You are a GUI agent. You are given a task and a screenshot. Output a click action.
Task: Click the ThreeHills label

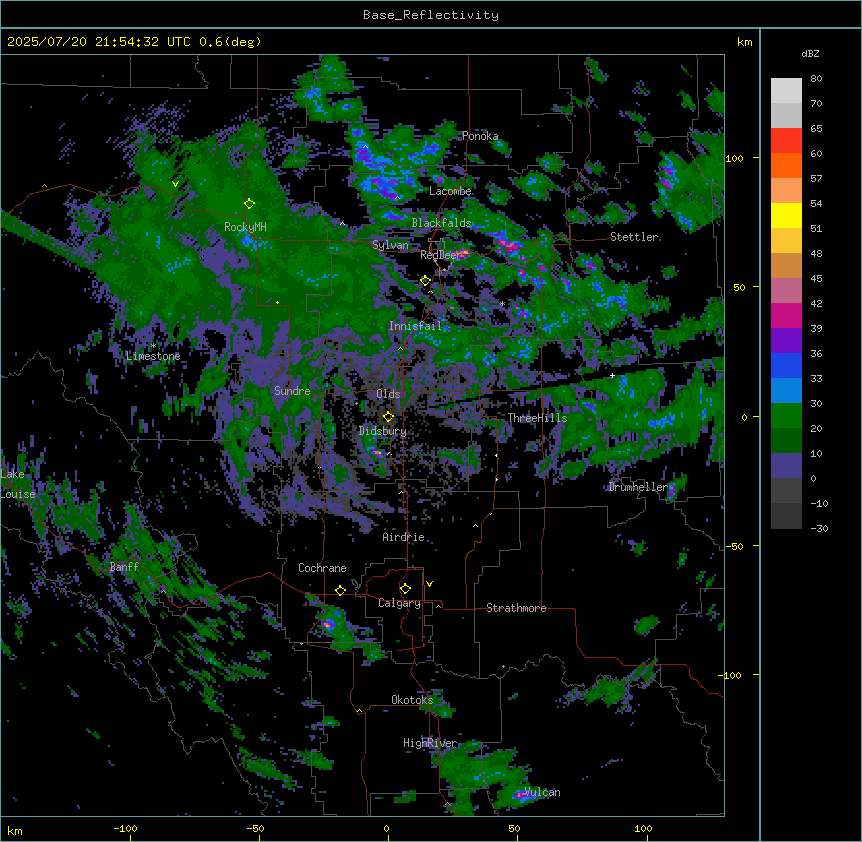[537, 418]
